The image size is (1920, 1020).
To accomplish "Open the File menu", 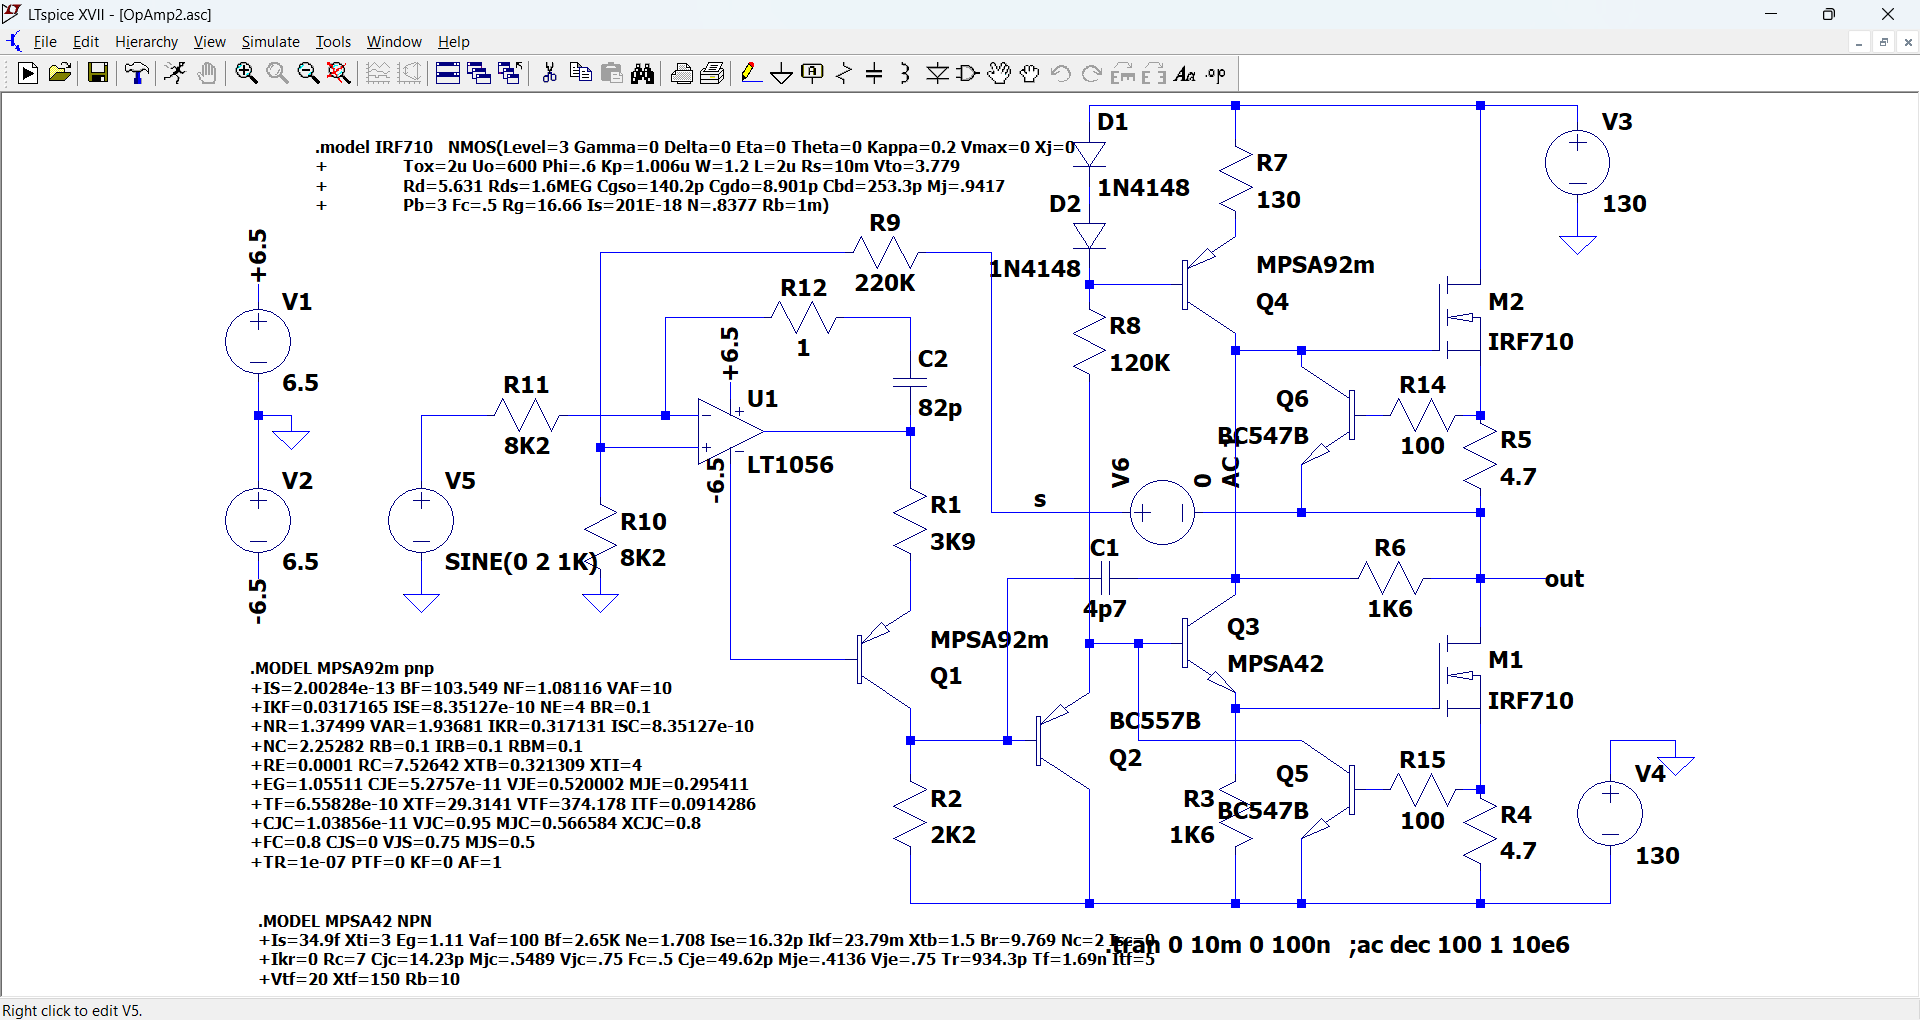I will pos(45,42).
